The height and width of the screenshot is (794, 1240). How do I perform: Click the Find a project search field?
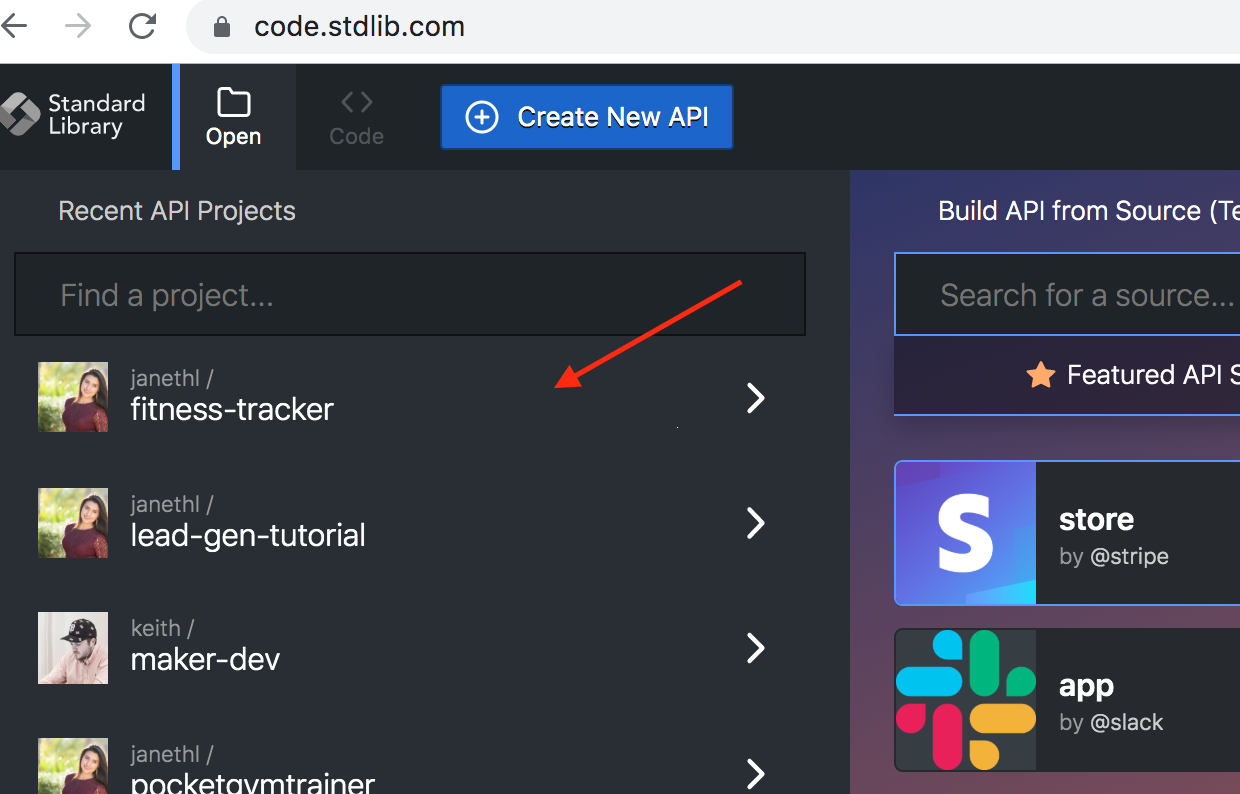pos(410,294)
